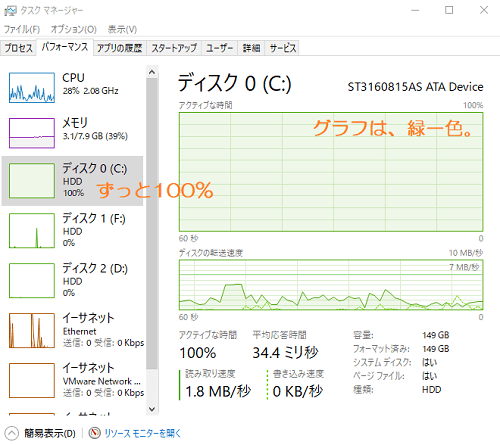
Task: Open the 表示(V) menu
Action: pyautogui.click(x=122, y=29)
